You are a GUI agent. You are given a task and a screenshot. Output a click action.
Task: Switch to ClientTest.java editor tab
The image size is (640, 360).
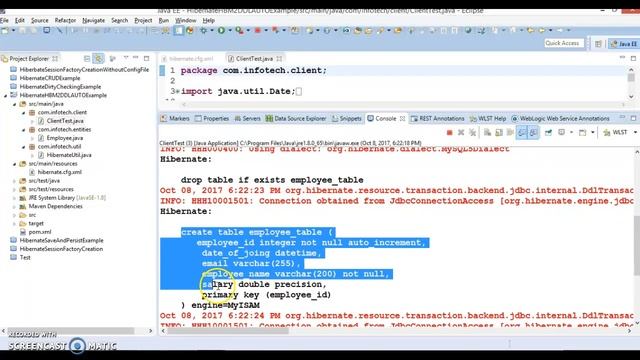pos(254,59)
